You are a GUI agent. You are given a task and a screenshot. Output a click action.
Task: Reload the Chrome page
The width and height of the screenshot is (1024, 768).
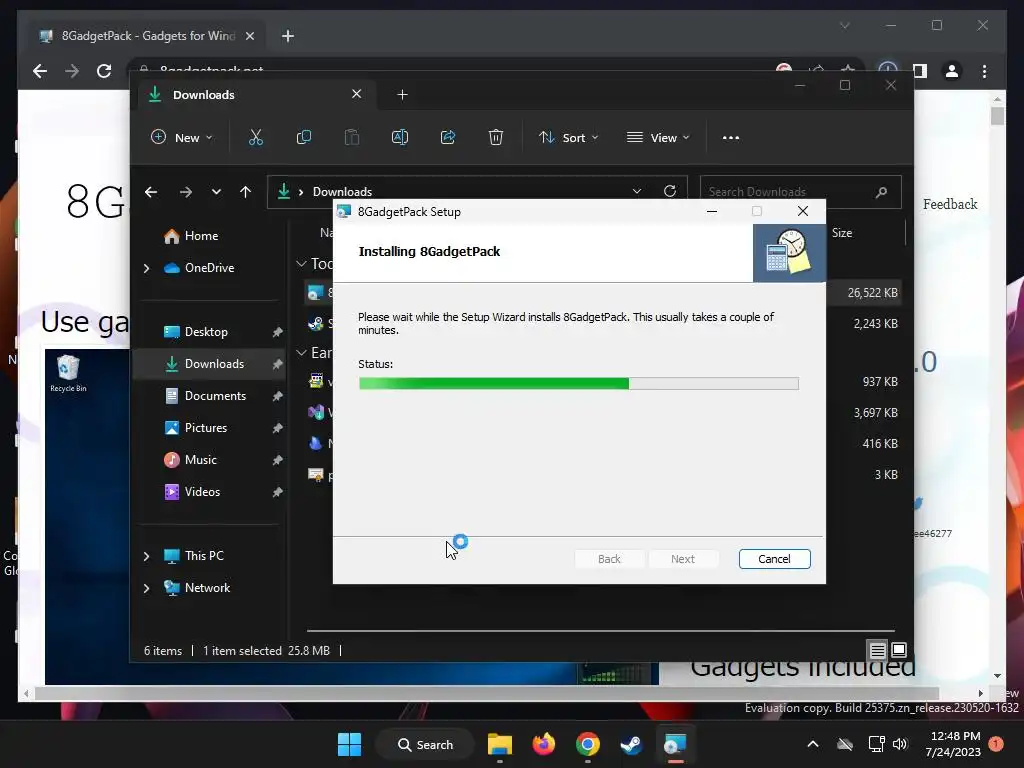104,71
